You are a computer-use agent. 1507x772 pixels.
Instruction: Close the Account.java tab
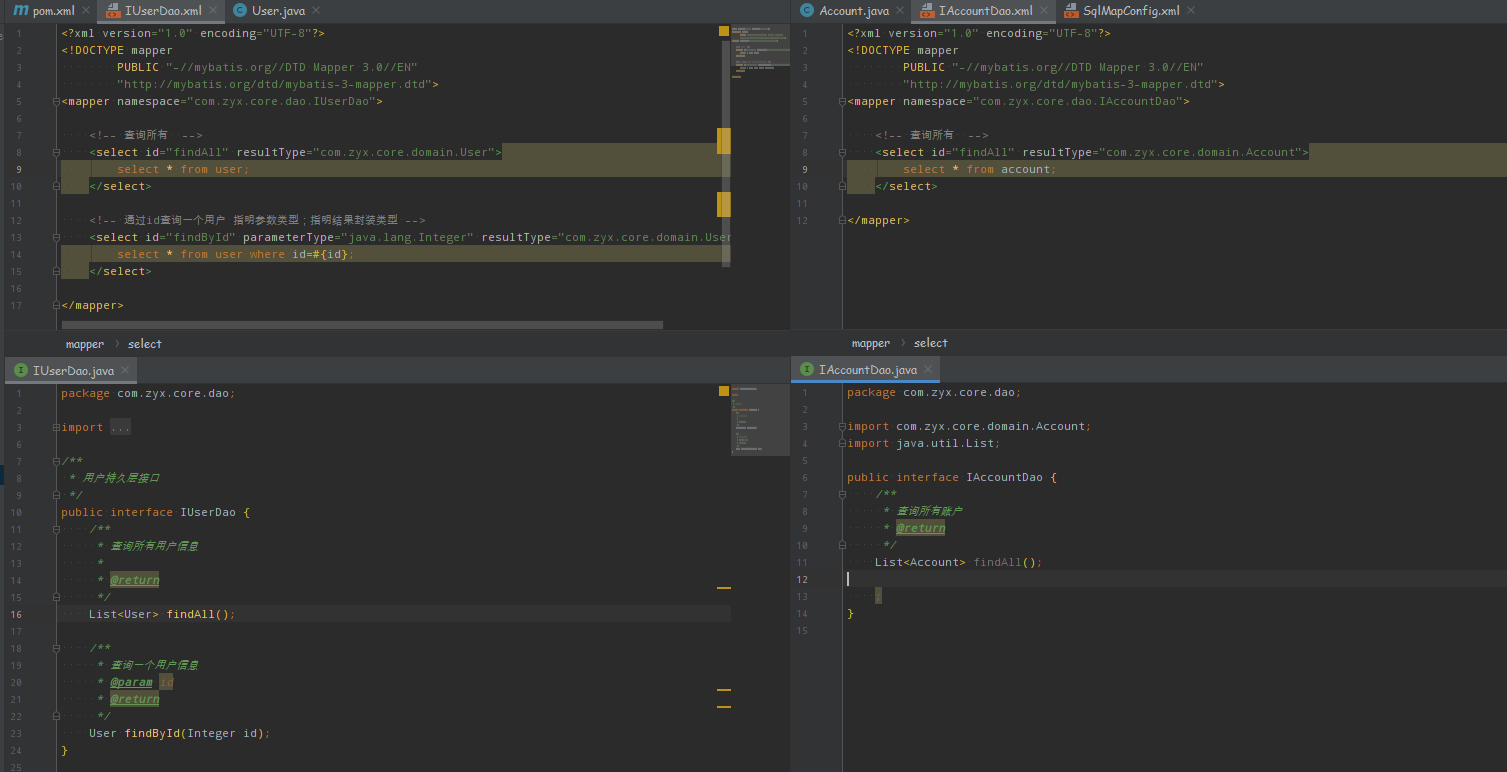(900, 11)
